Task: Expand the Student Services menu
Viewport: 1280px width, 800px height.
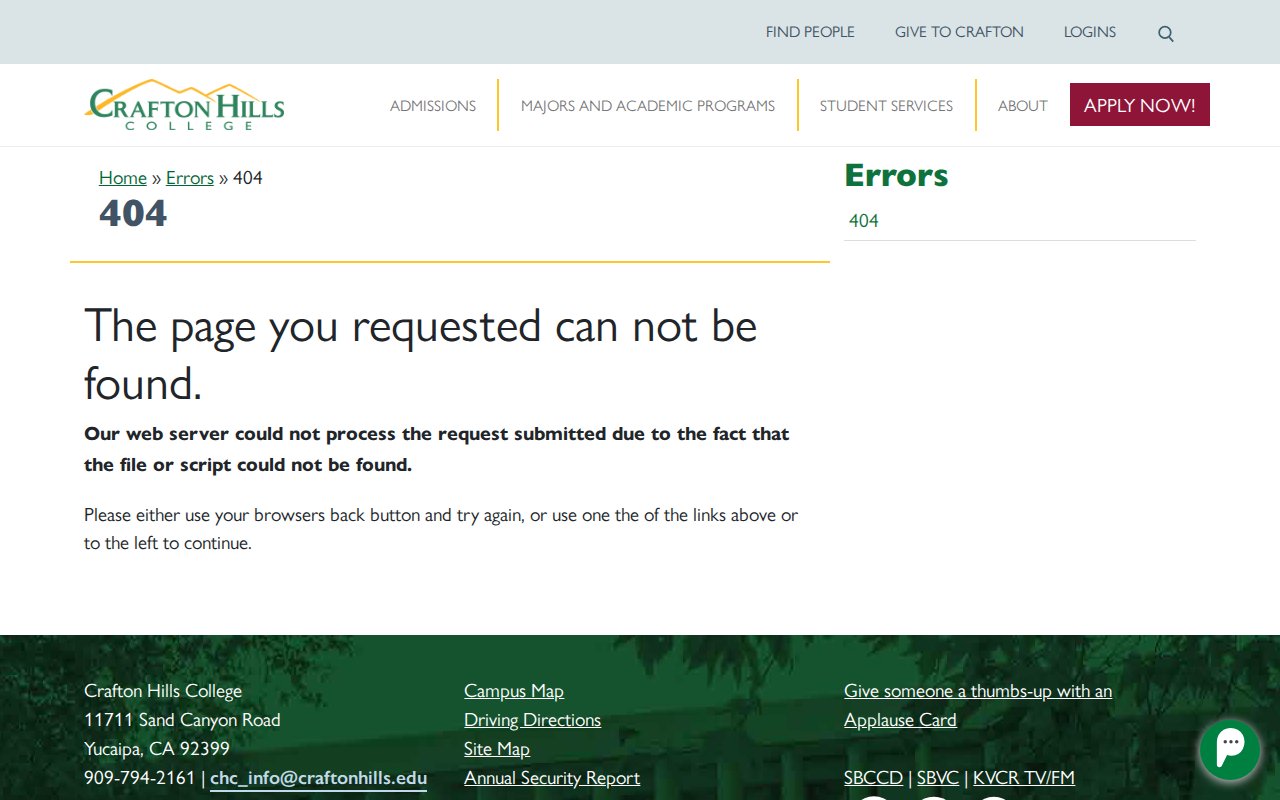Action: [x=886, y=106]
